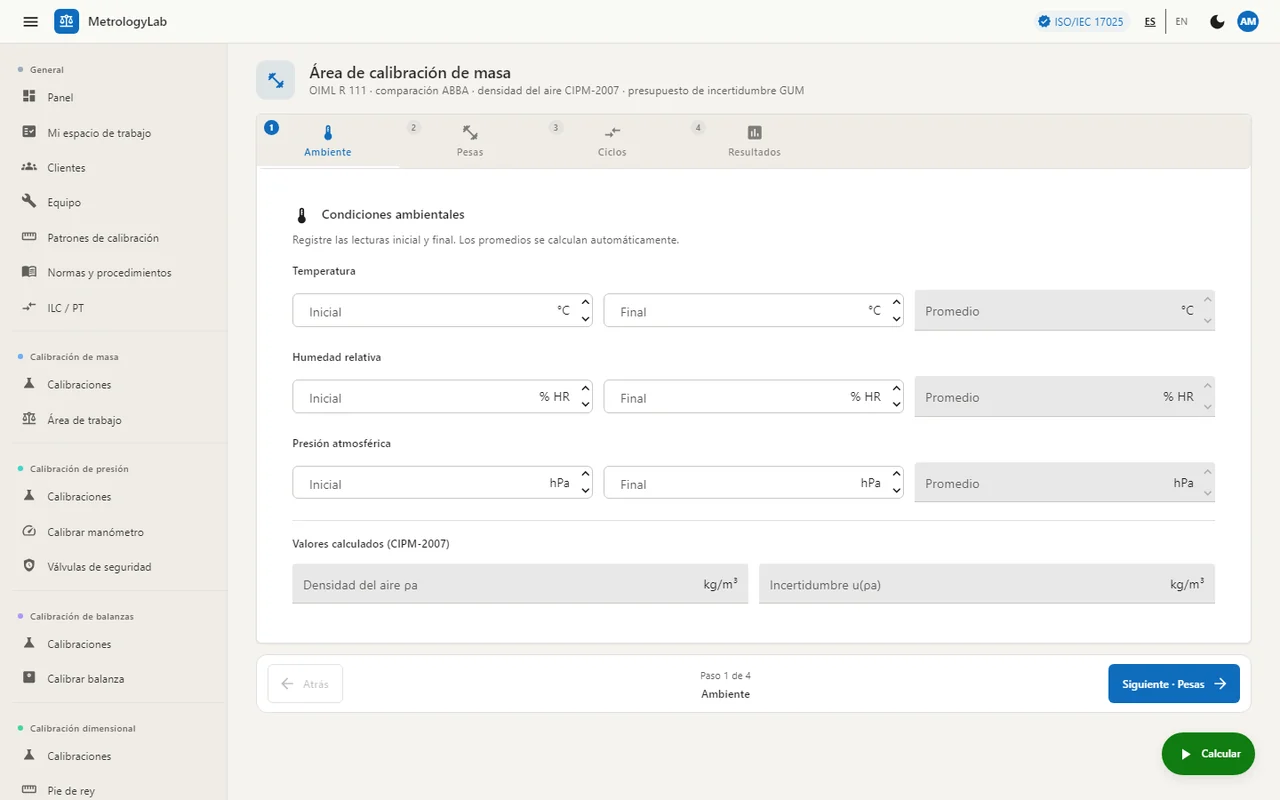
Task: Open the hamburger navigation menu
Action: [31, 21]
